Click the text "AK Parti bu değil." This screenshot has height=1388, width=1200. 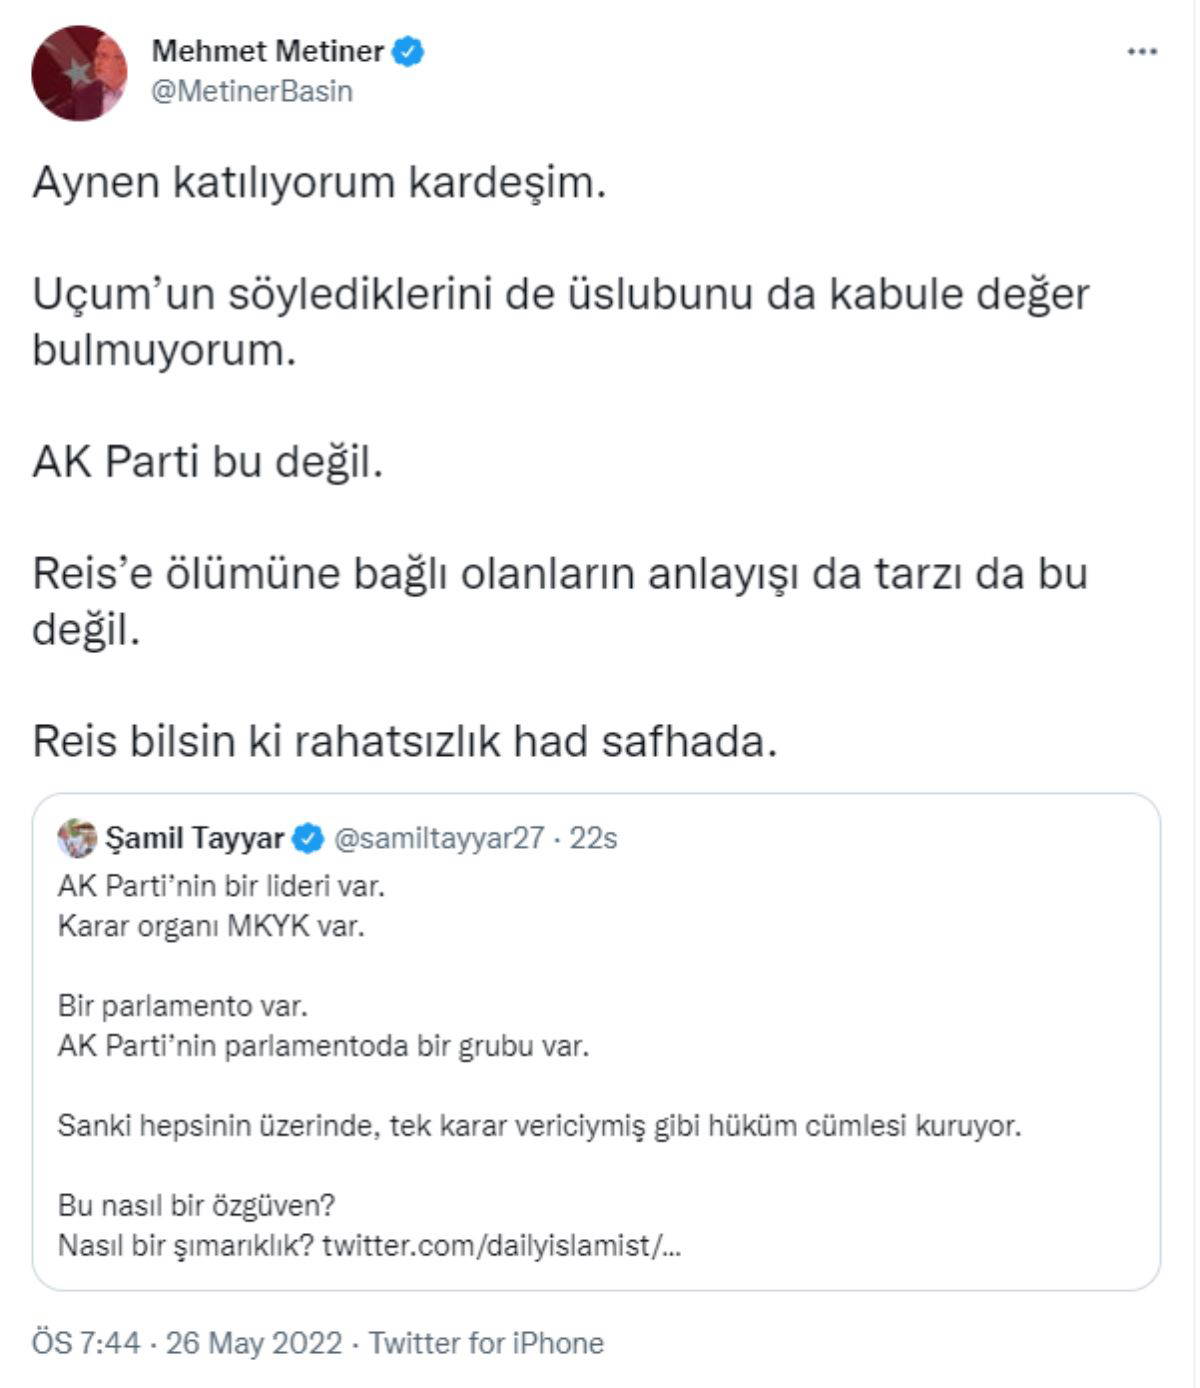tap(208, 462)
